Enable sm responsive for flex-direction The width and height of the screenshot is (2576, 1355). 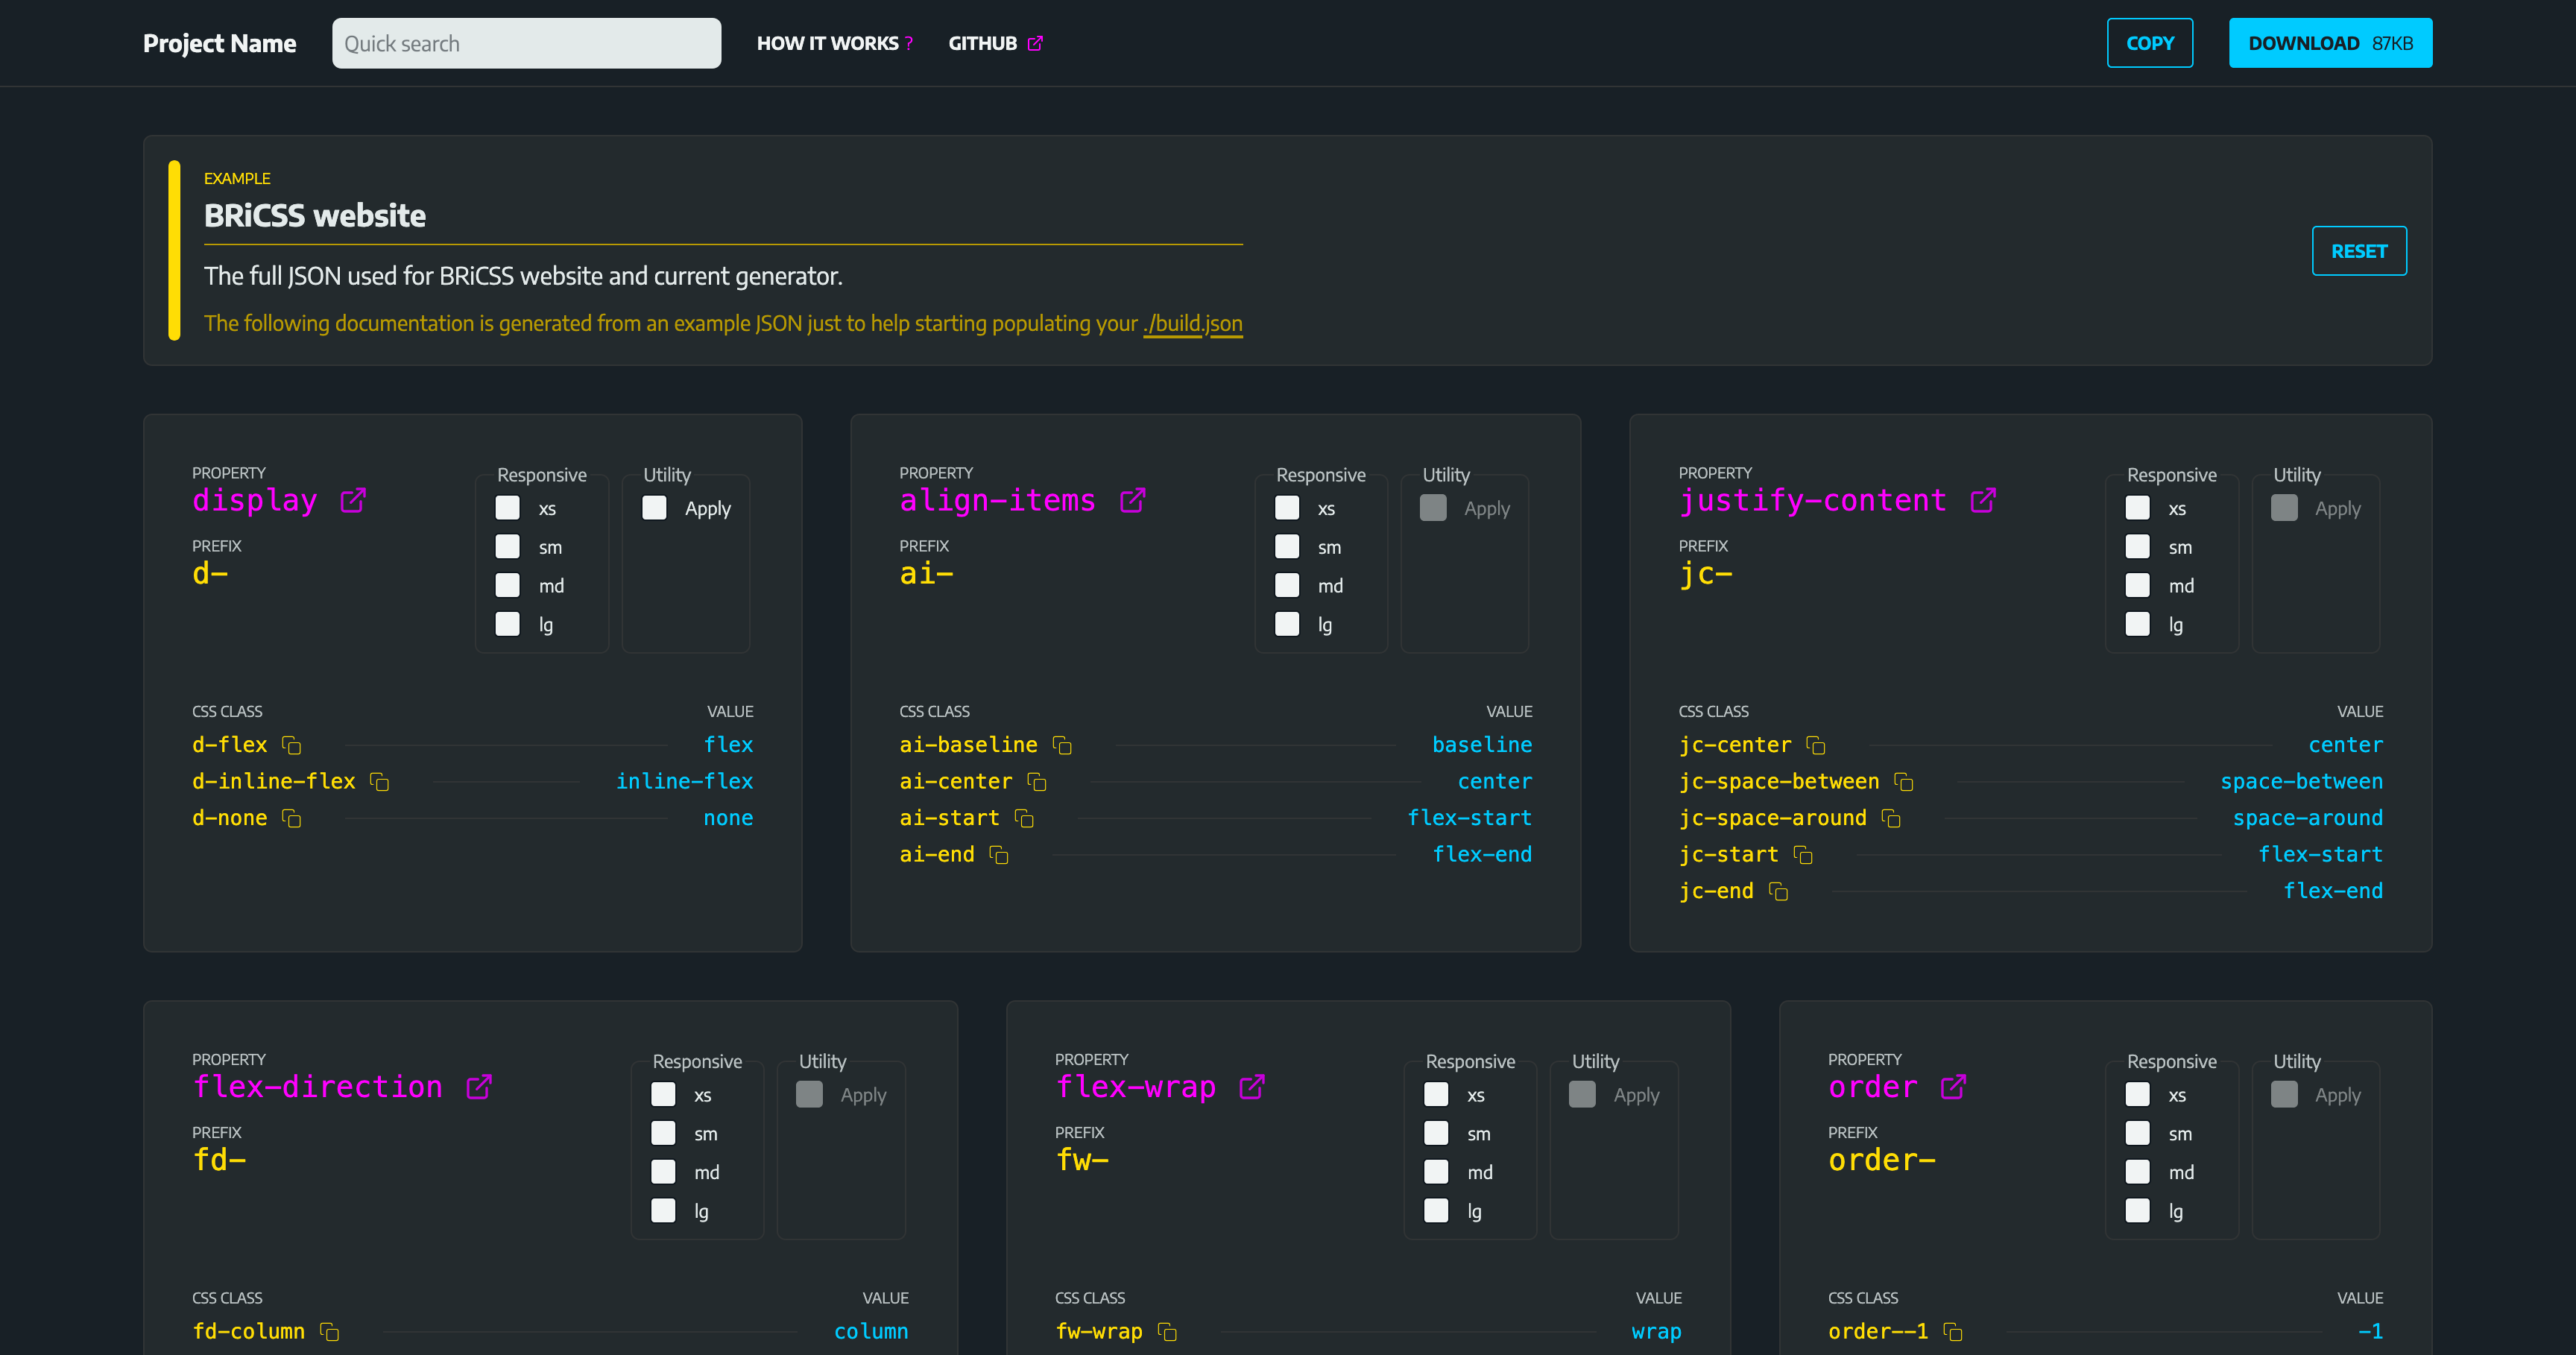pyautogui.click(x=663, y=1133)
